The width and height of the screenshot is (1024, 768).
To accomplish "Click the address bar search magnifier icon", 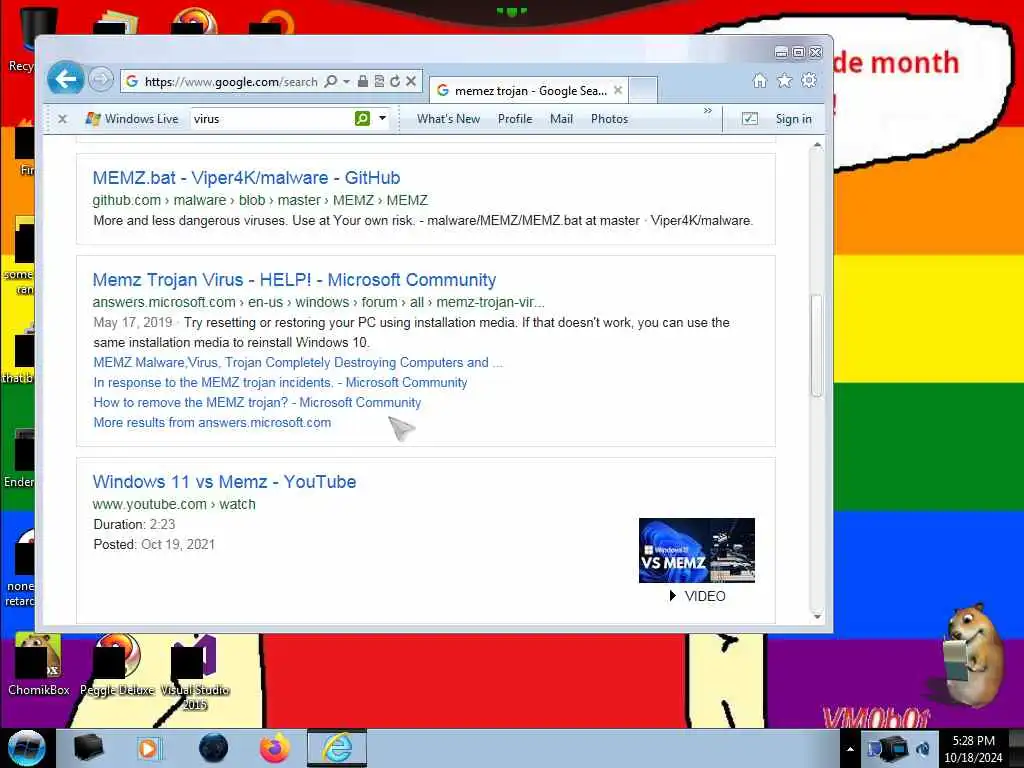I will (x=331, y=81).
